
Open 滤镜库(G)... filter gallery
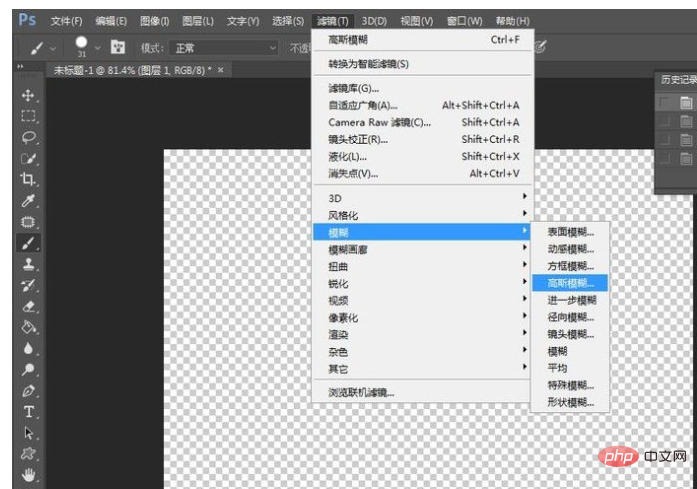click(x=422, y=88)
